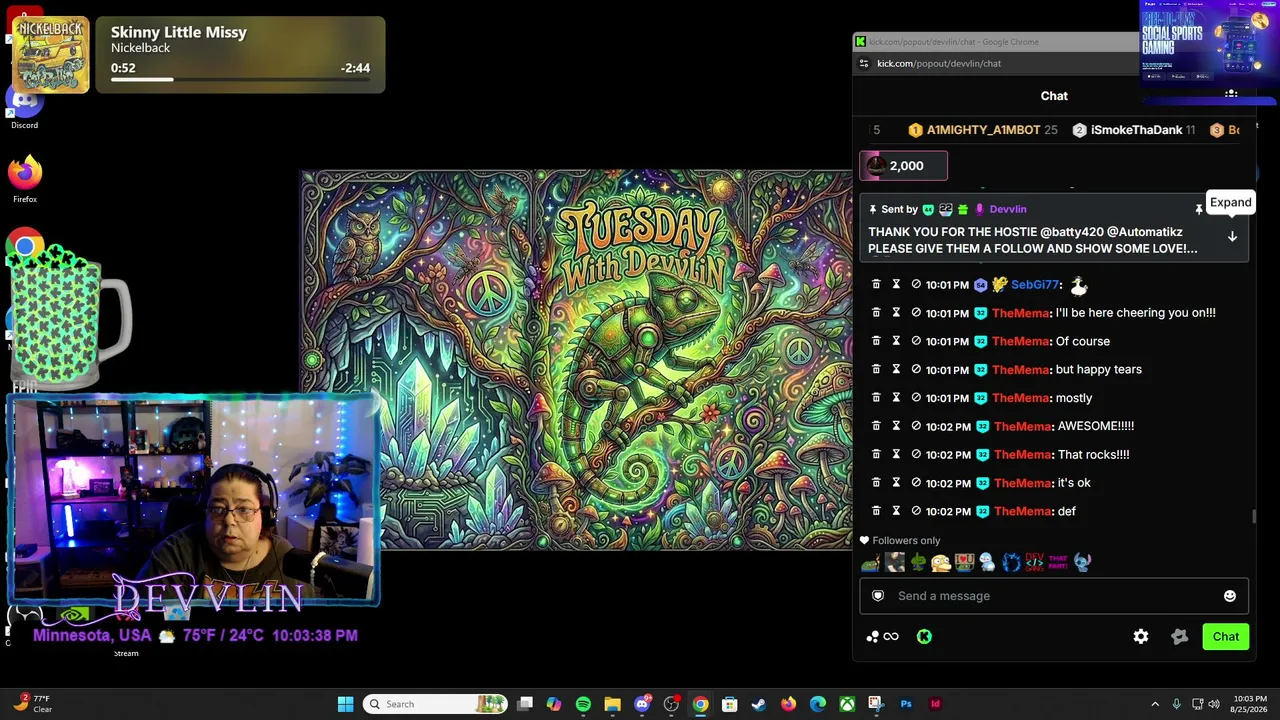Image resolution: width=1280 pixels, height=720 pixels.
Task: Delete the 'That rocks!!!!' message
Action: pyautogui.click(x=876, y=455)
